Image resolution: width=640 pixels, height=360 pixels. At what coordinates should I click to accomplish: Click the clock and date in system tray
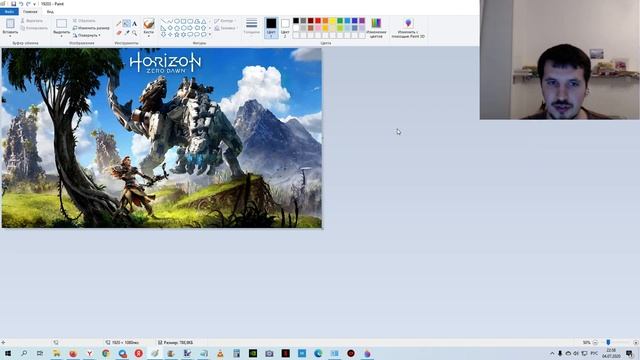pos(611,353)
